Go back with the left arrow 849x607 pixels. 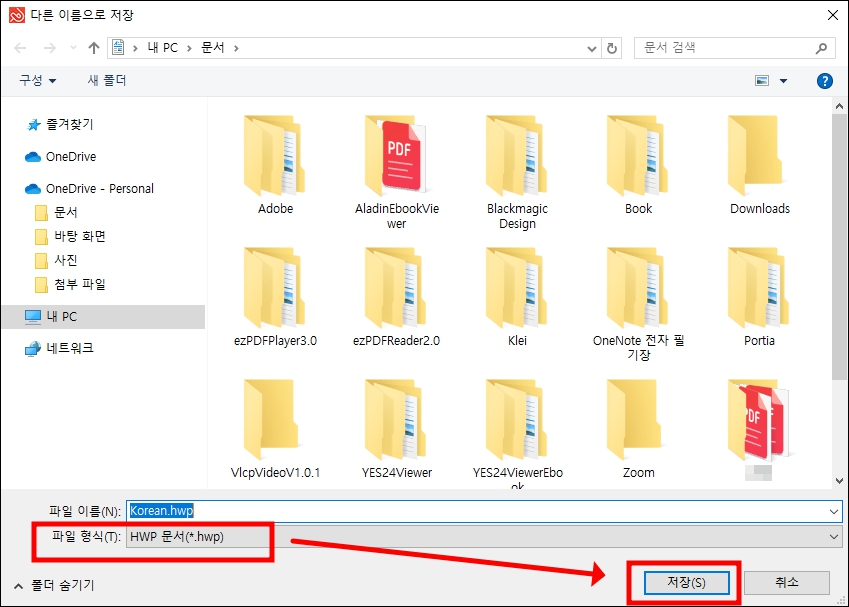click(21, 48)
